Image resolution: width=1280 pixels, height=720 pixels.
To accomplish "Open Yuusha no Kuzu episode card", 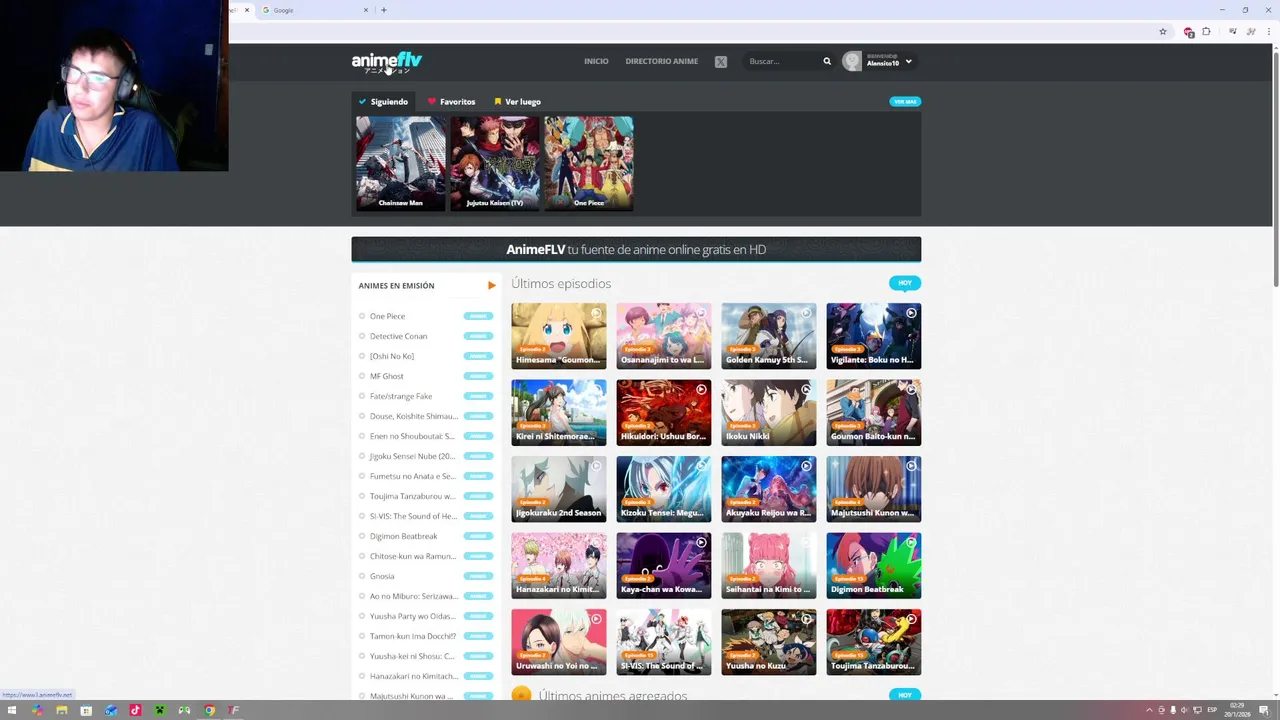I will click(769, 642).
